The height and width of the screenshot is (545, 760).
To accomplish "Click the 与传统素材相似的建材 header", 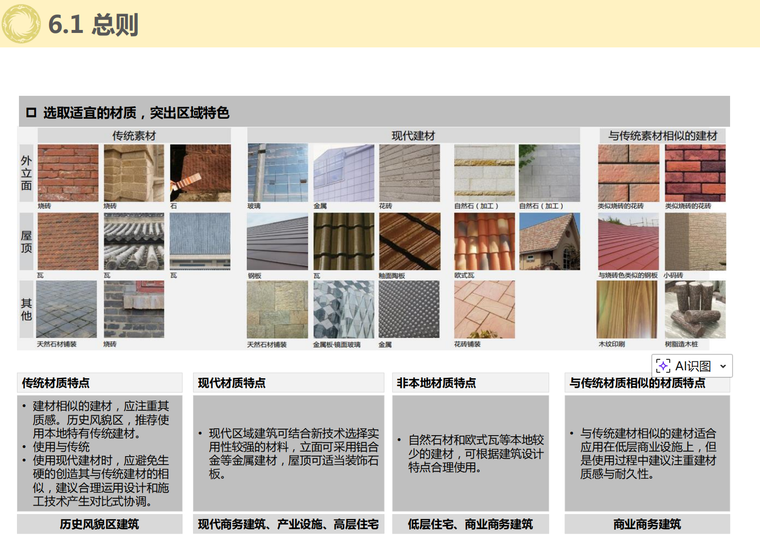I will coord(663,135).
